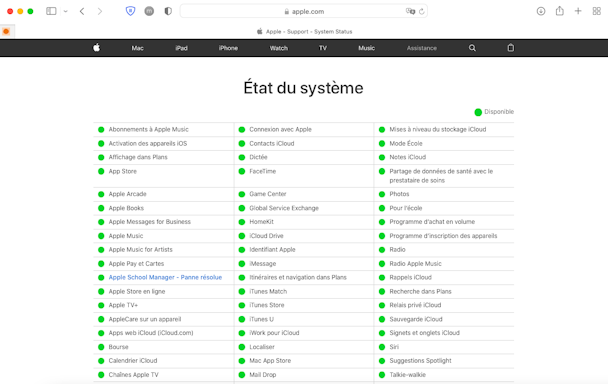Click the Mises à niveau du stockage iCloud entry
Screen dimensions: 608x384
coord(438,129)
